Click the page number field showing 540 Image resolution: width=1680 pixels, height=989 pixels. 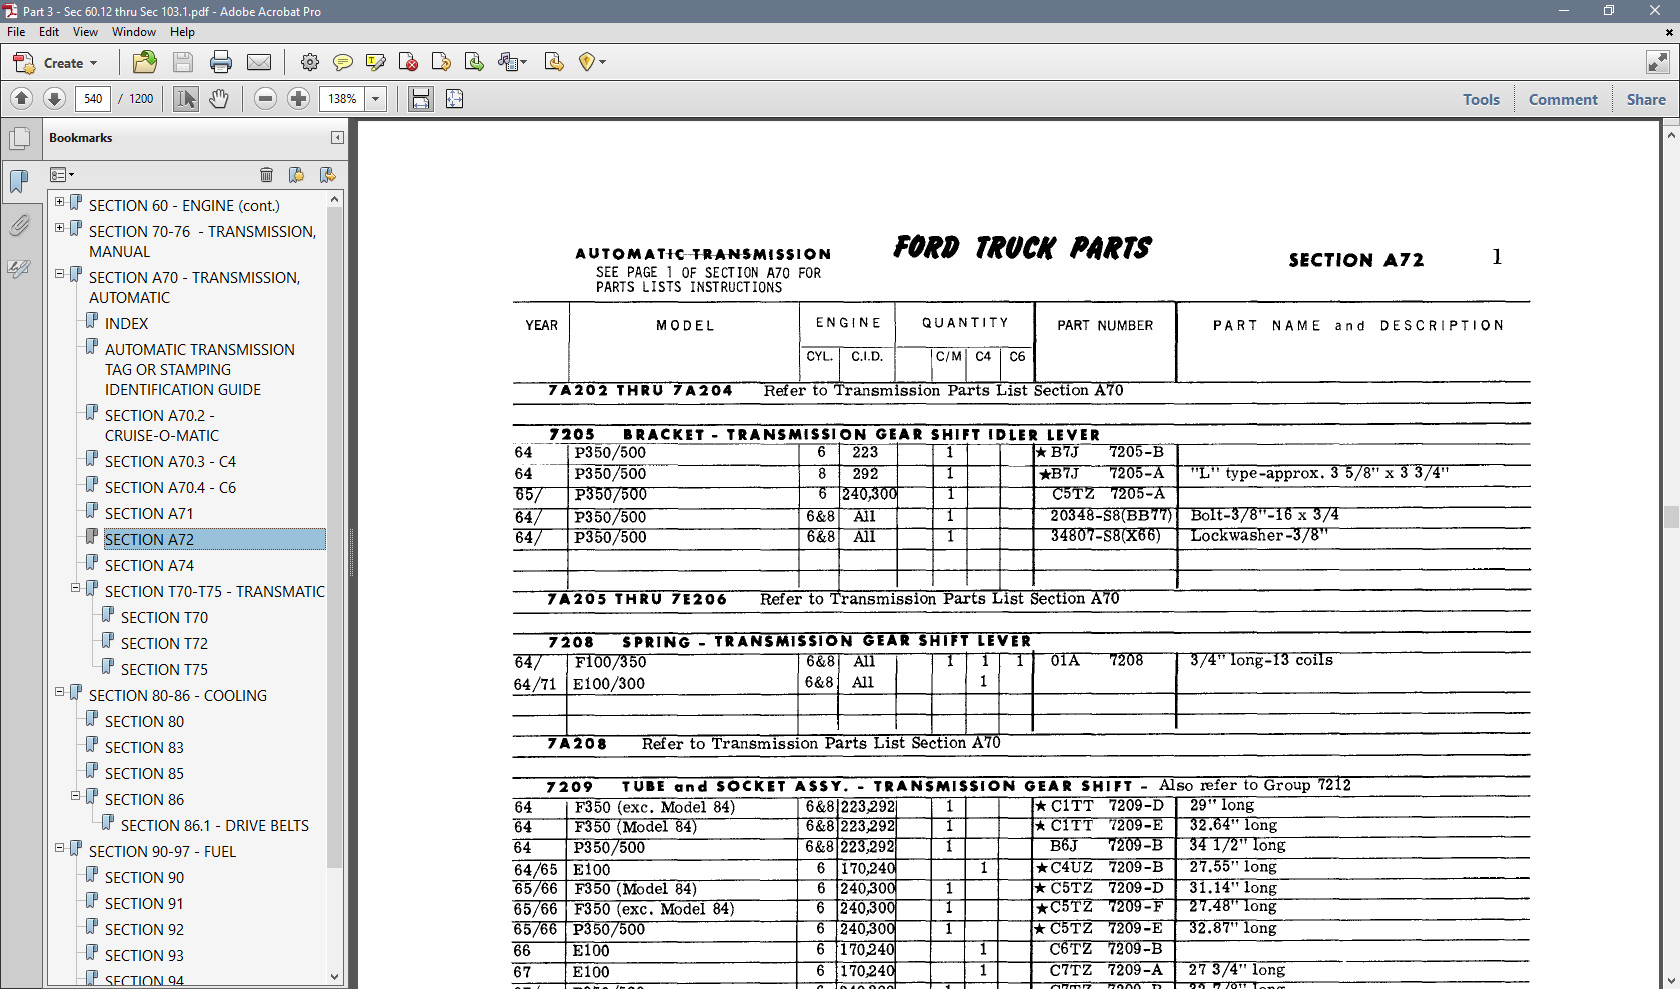click(x=93, y=98)
